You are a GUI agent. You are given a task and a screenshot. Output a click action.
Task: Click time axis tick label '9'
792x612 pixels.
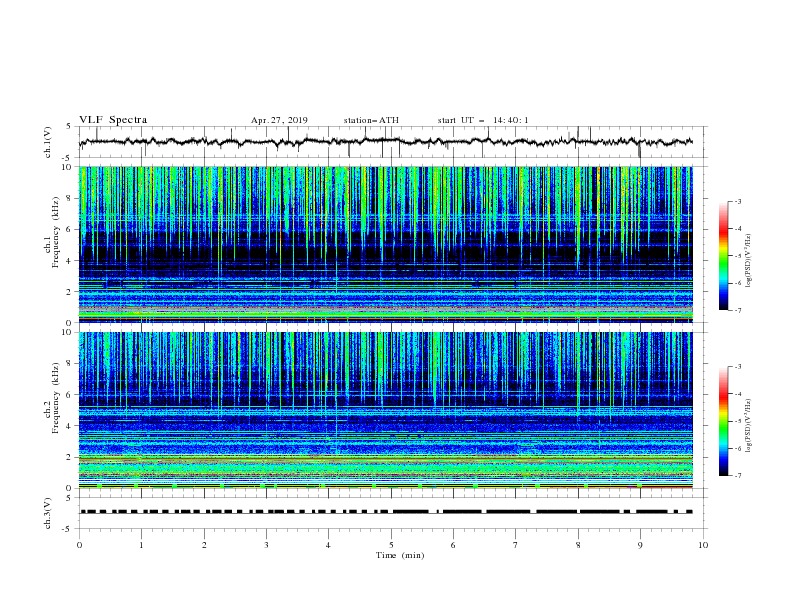click(640, 545)
